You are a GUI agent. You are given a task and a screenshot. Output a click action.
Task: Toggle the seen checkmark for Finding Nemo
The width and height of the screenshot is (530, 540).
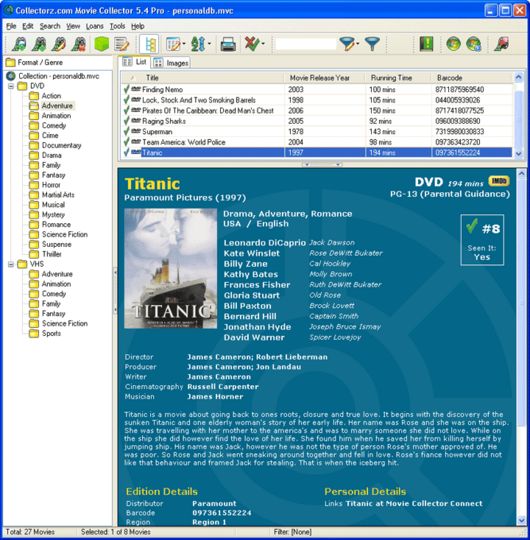tap(126, 90)
